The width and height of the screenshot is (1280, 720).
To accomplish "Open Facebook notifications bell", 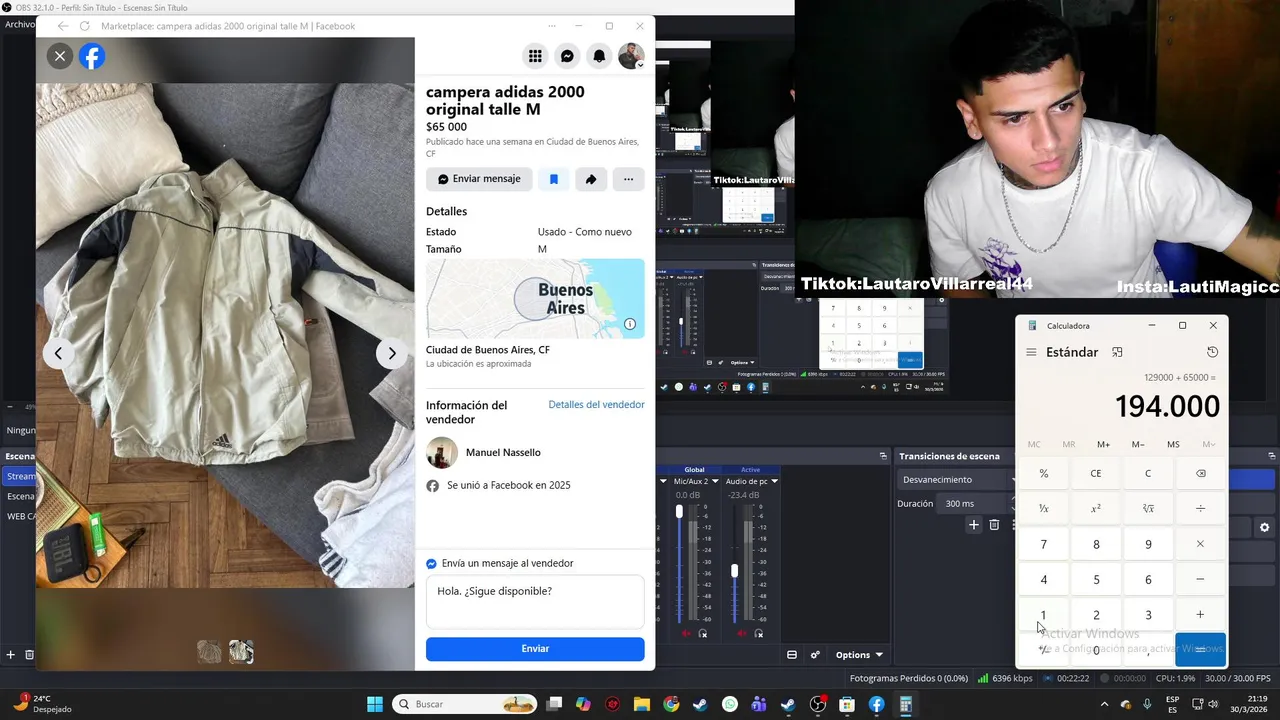I will (x=599, y=57).
